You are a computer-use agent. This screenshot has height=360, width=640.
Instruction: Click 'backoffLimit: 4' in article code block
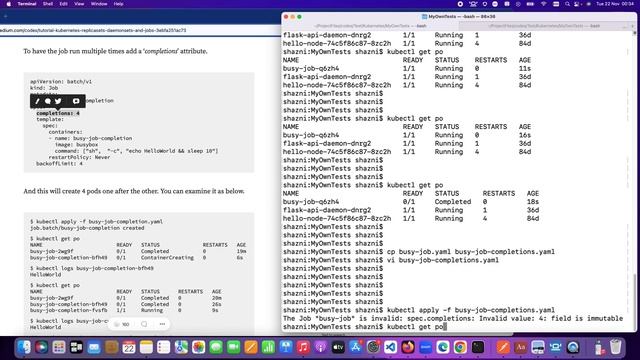(59, 164)
